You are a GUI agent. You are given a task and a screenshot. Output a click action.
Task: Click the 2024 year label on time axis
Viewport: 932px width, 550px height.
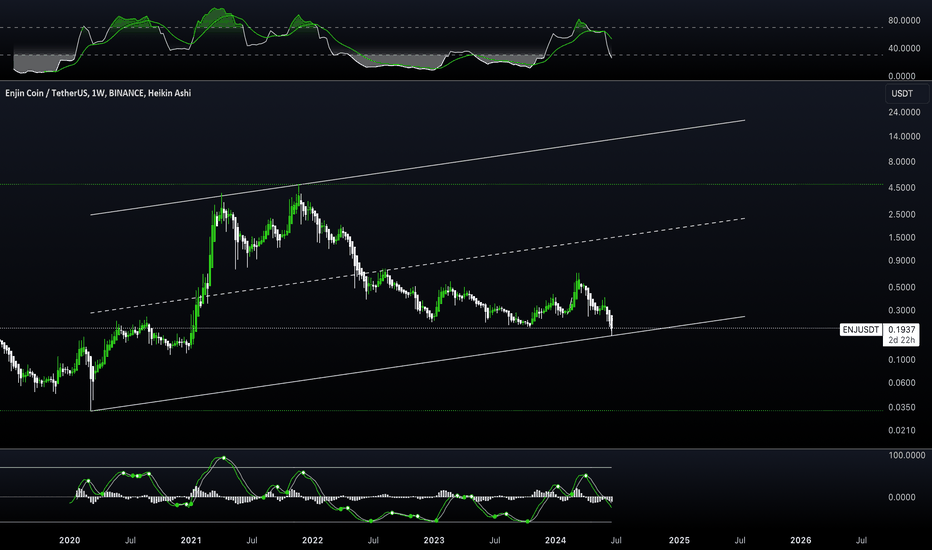(x=555, y=540)
